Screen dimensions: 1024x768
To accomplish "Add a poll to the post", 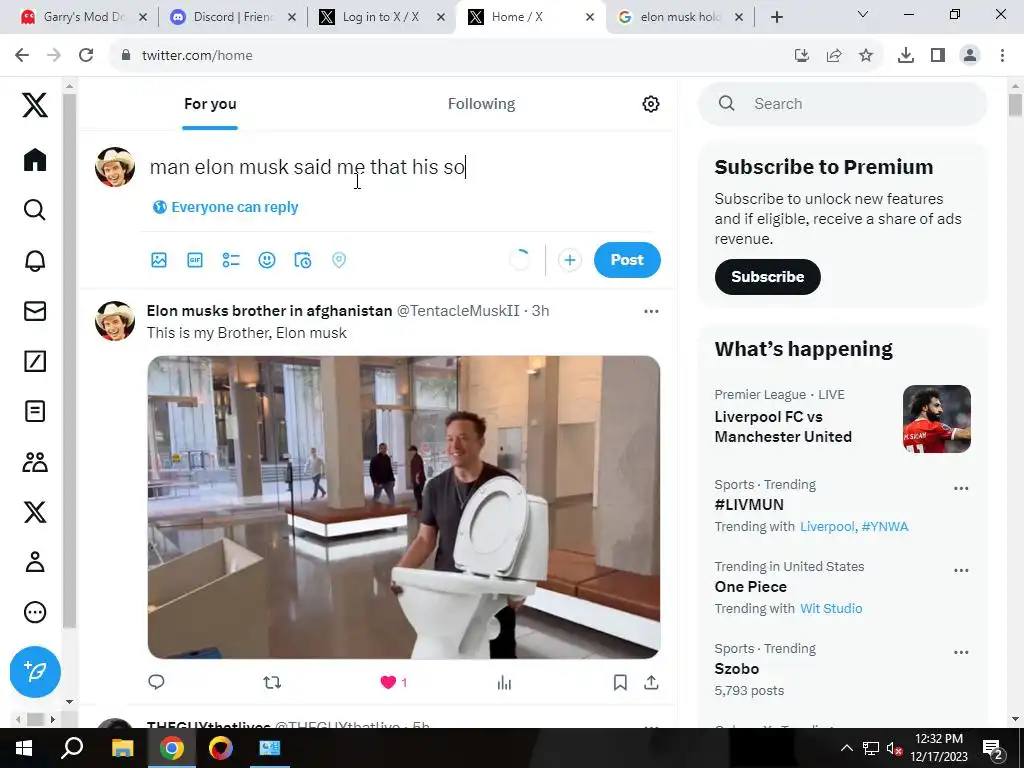I will [x=231, y=260].
